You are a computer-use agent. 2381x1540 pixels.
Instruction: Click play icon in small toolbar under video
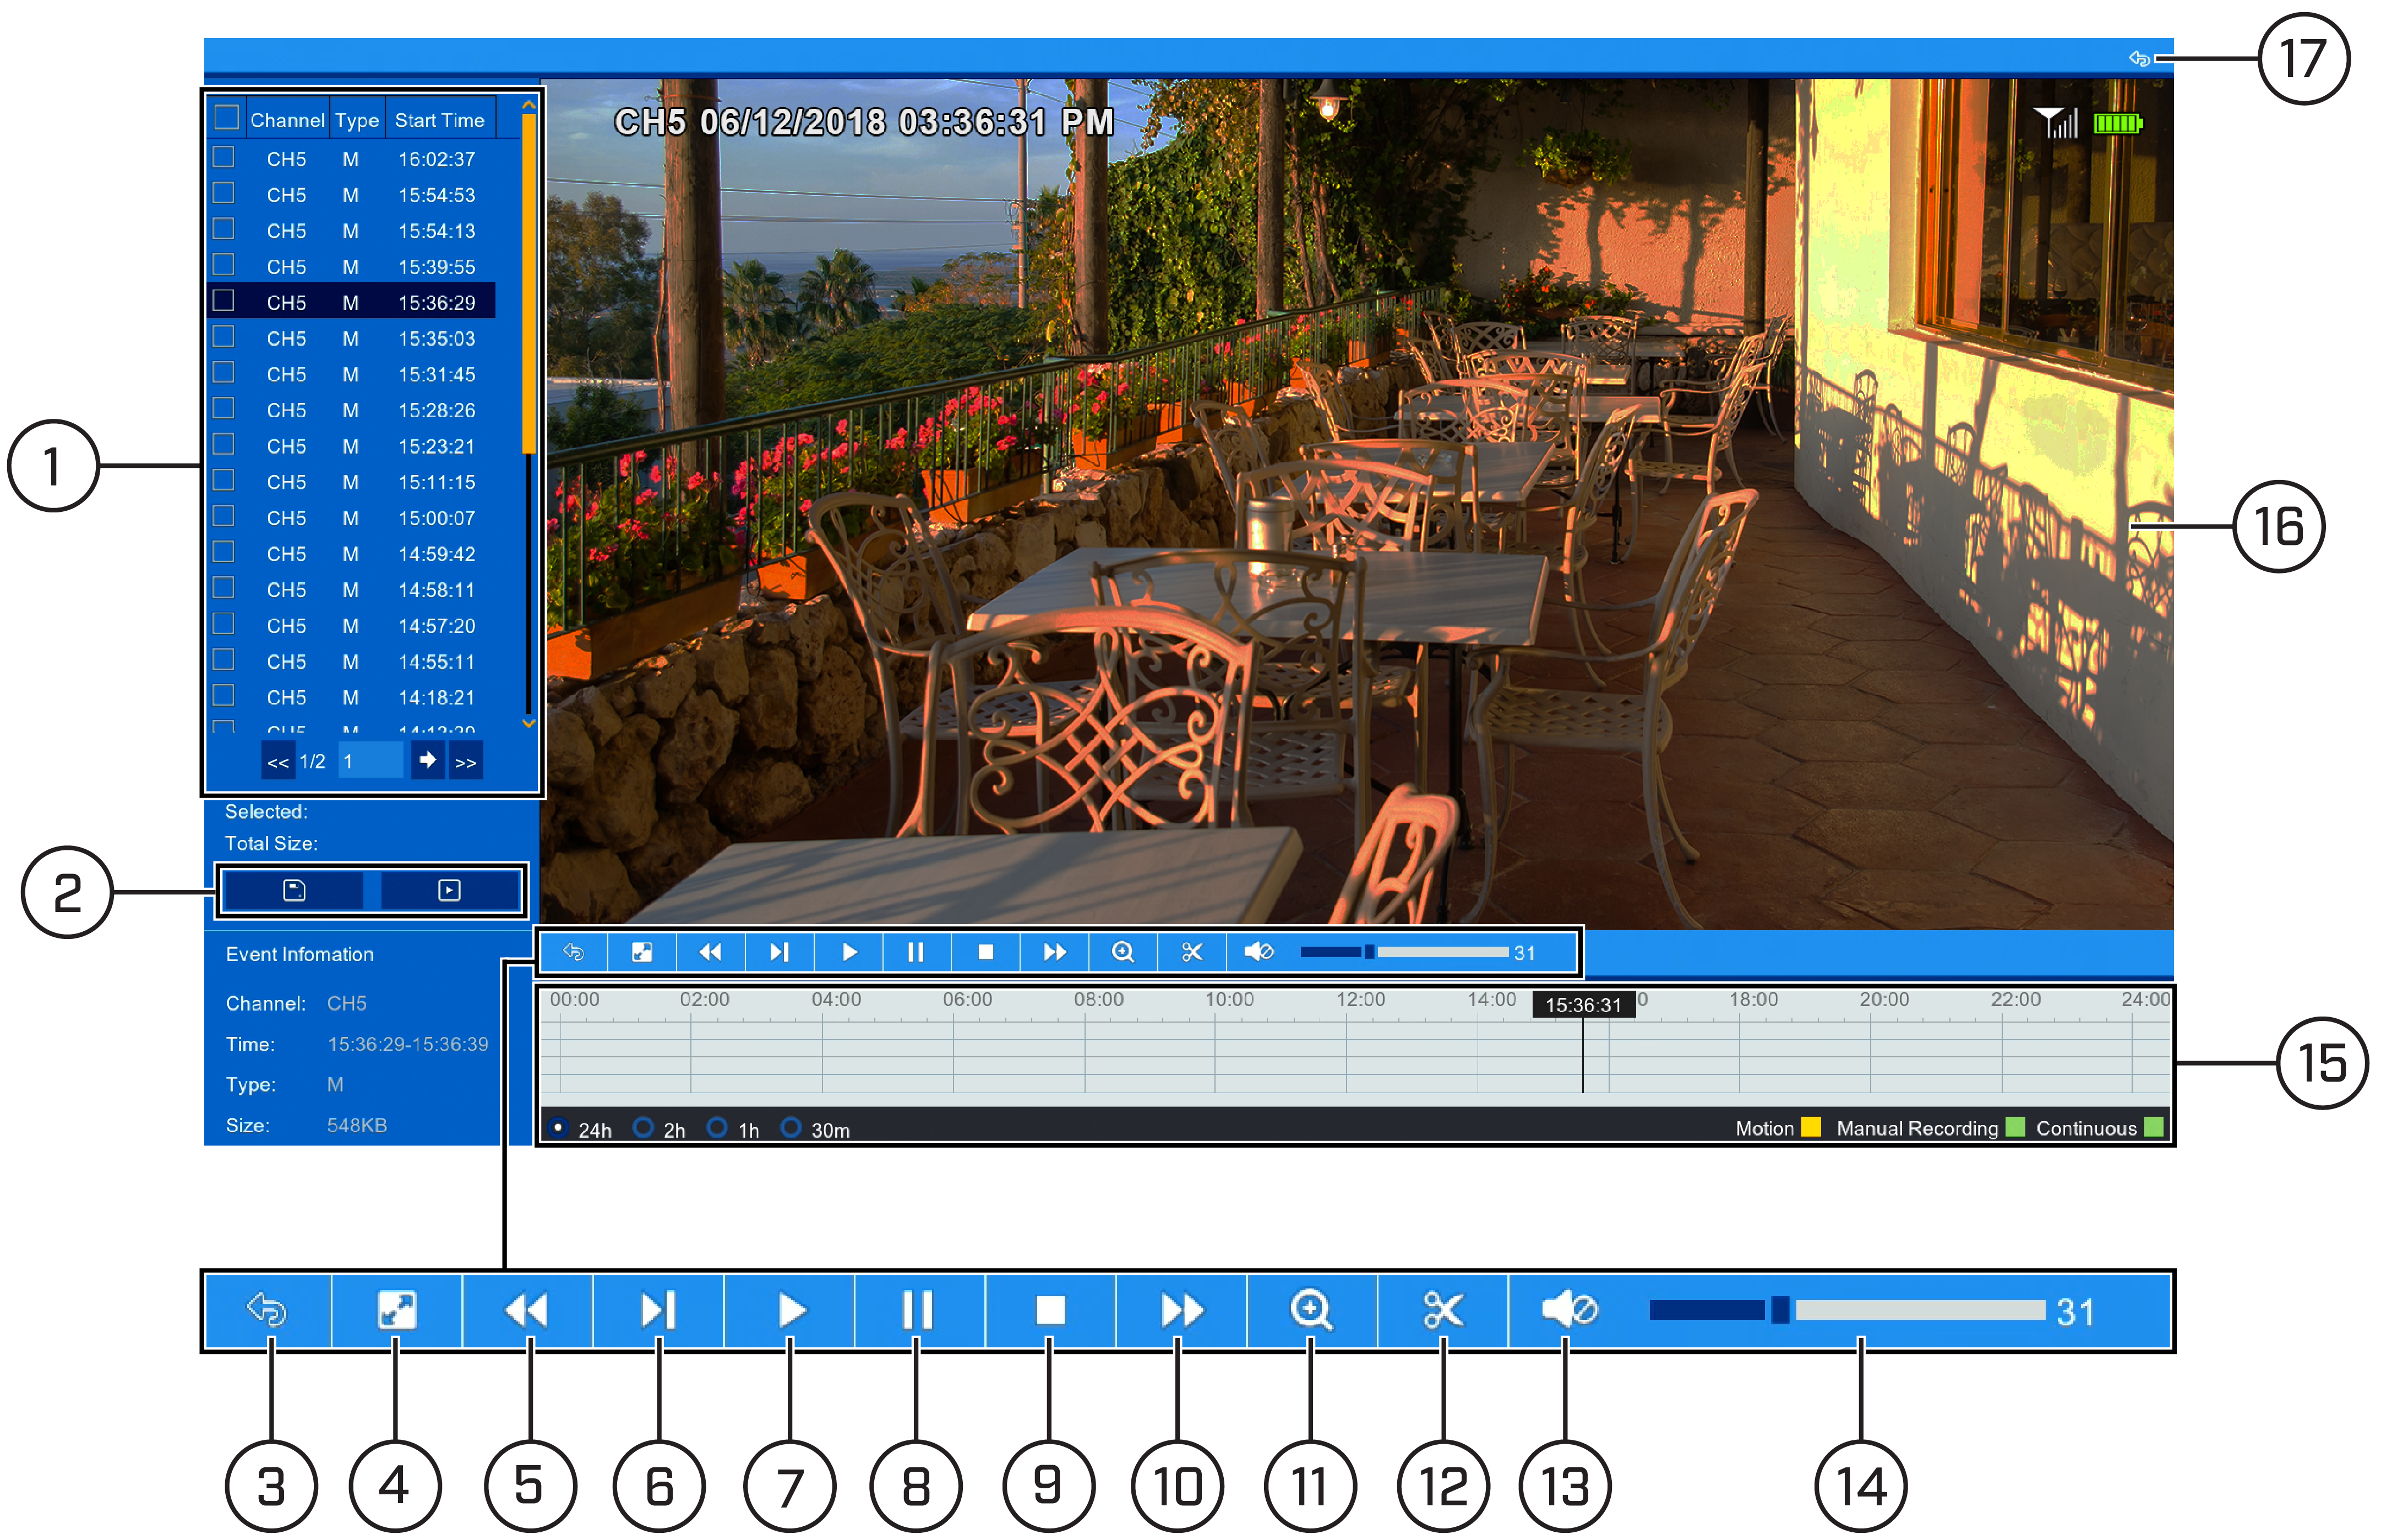(849, 952)
